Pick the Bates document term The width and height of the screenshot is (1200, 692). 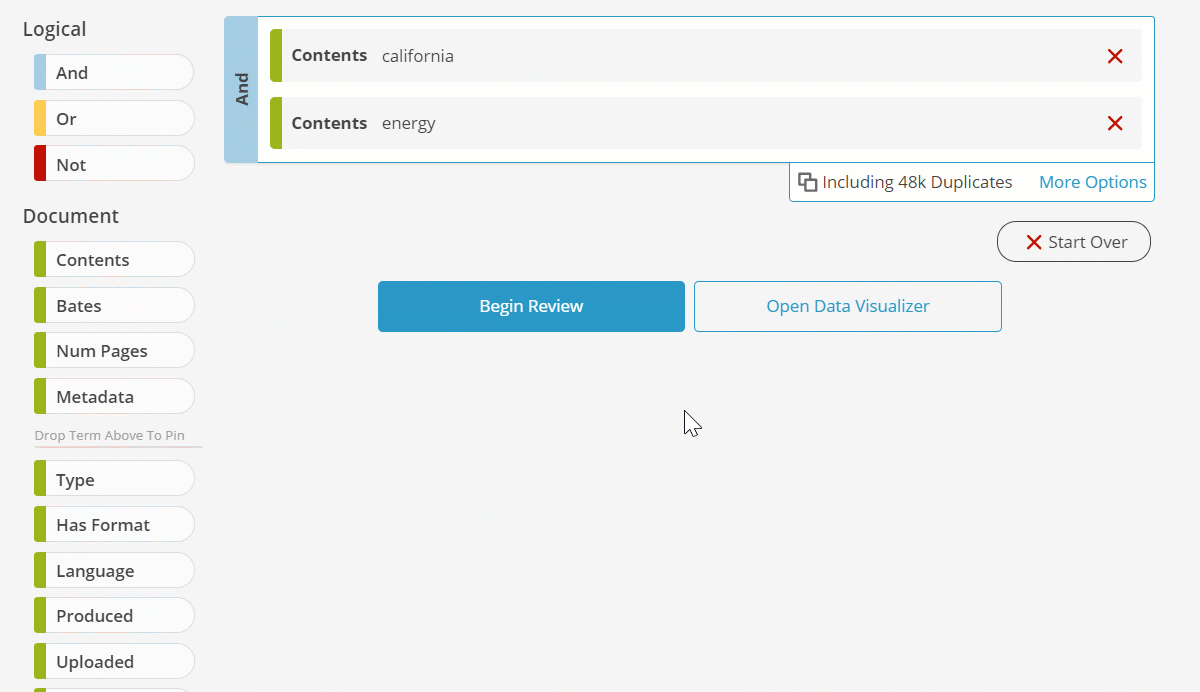click(114, 306)
